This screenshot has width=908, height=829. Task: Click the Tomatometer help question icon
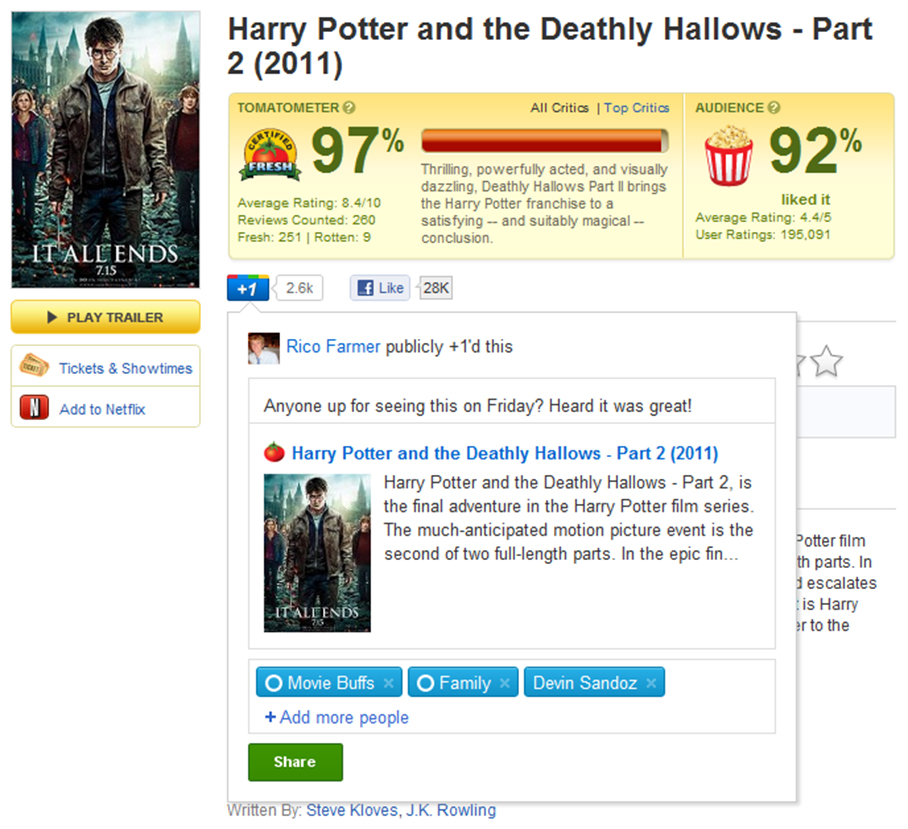[x=348, y=108]
